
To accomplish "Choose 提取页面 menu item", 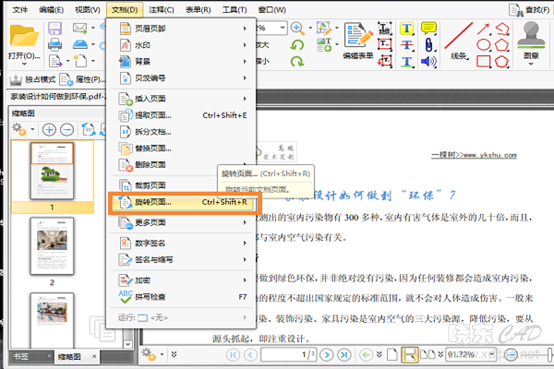I will pos(182,115).
